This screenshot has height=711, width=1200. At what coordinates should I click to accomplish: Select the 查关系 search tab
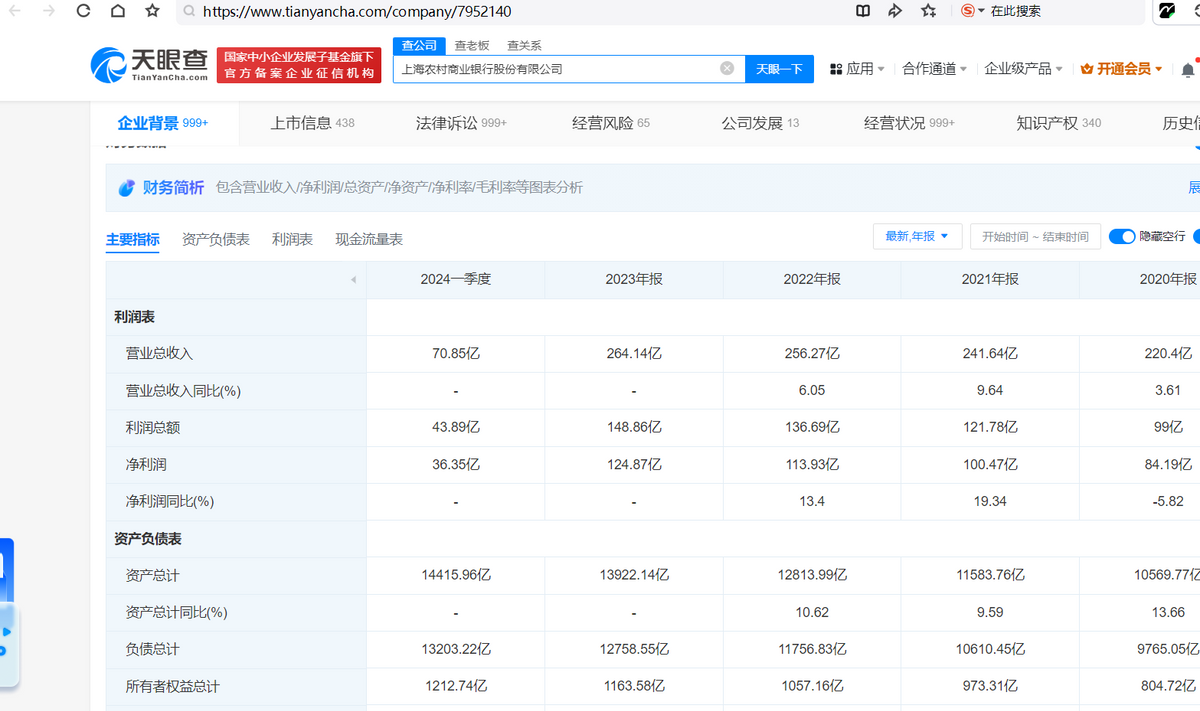click(524, 45)
